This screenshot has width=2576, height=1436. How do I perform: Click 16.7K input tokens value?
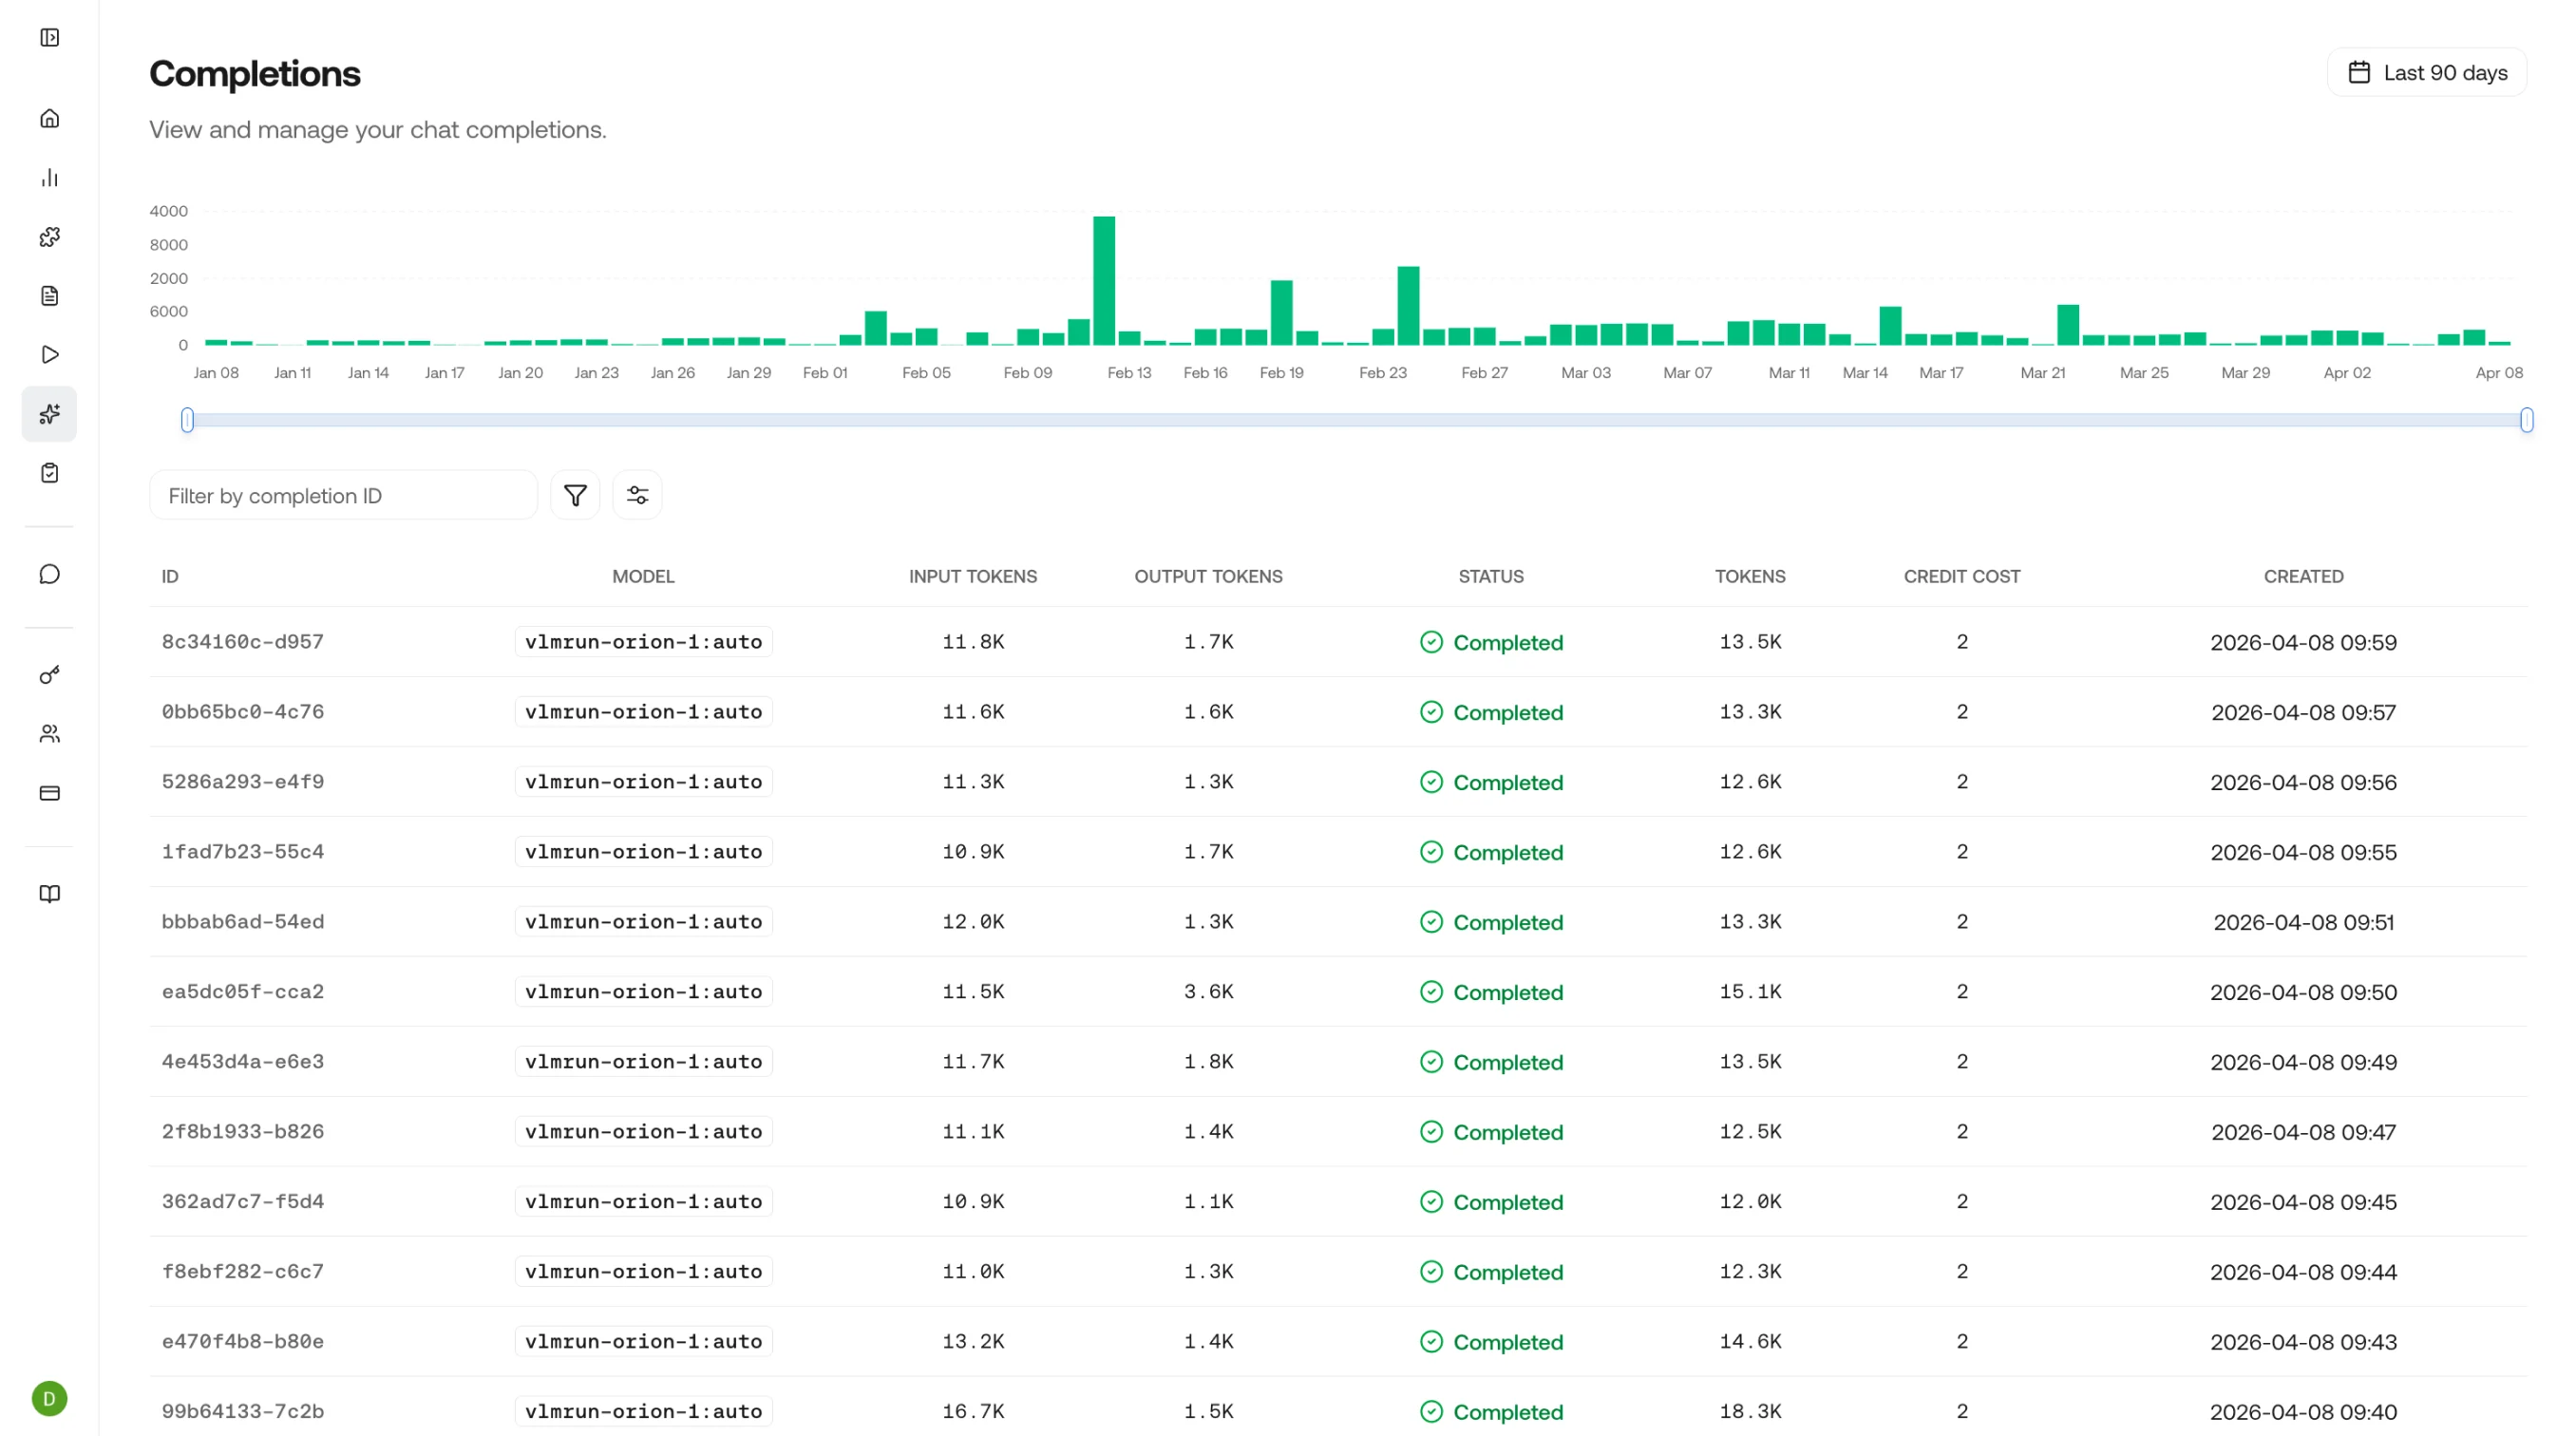click(x=973, y=1412)
